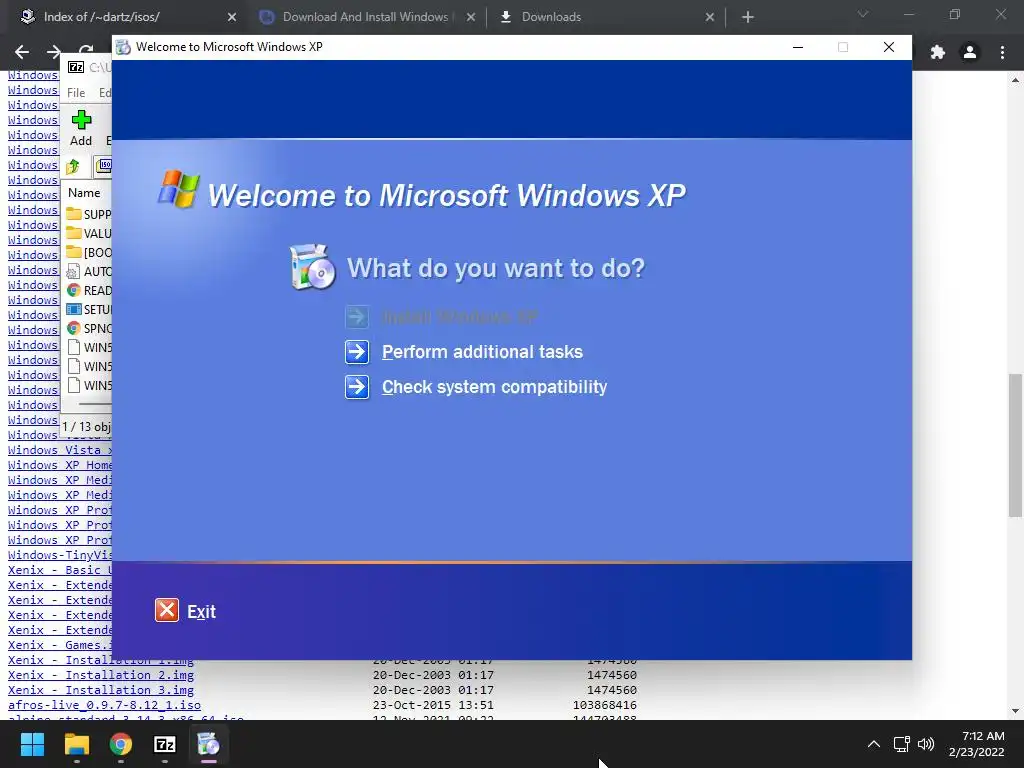Click the network tray icon
Screen dimensions: 1024x768
coord(902,744)
